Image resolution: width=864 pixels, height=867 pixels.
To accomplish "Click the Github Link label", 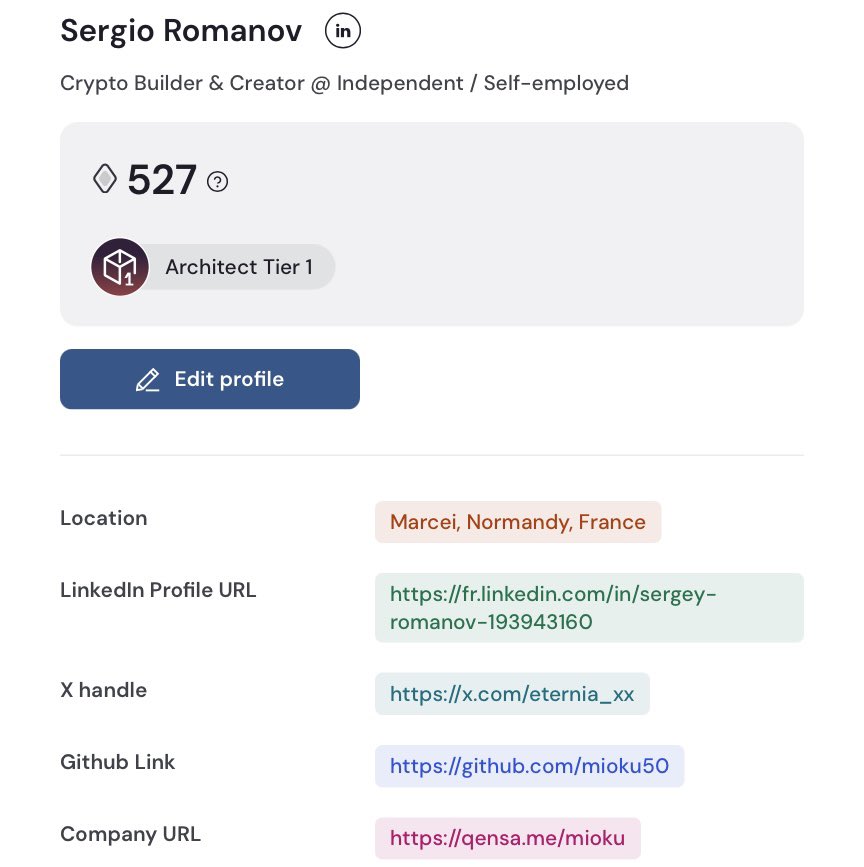I will pos(118,762).
